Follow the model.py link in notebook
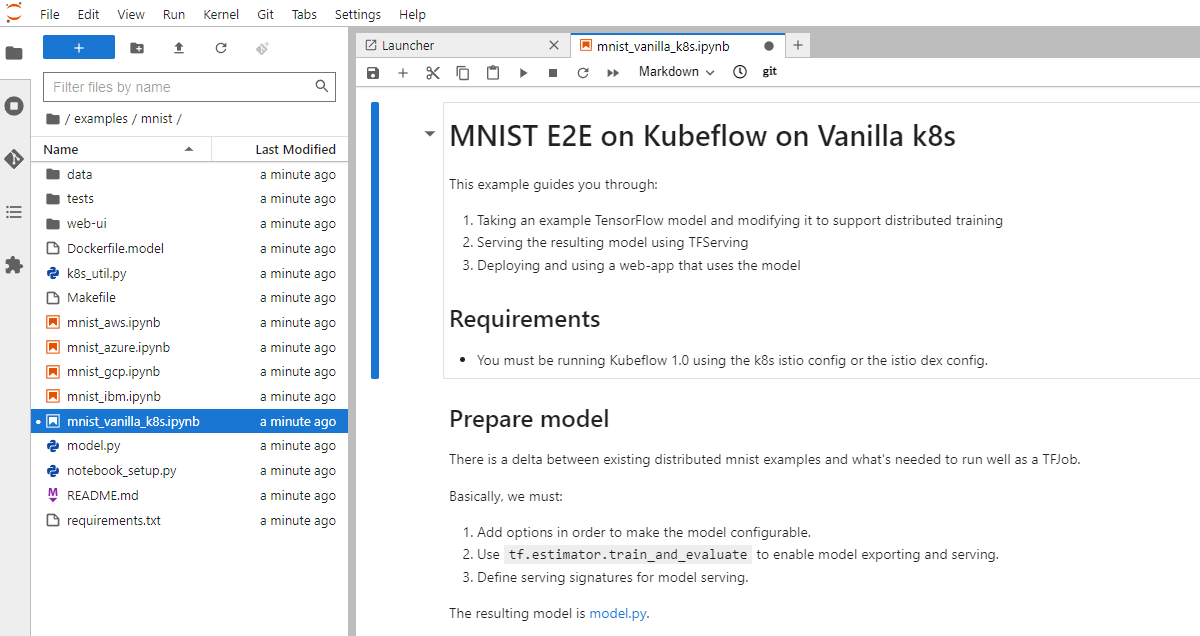This screenshot has height=636, width=1200. click(x=619, y=613)
